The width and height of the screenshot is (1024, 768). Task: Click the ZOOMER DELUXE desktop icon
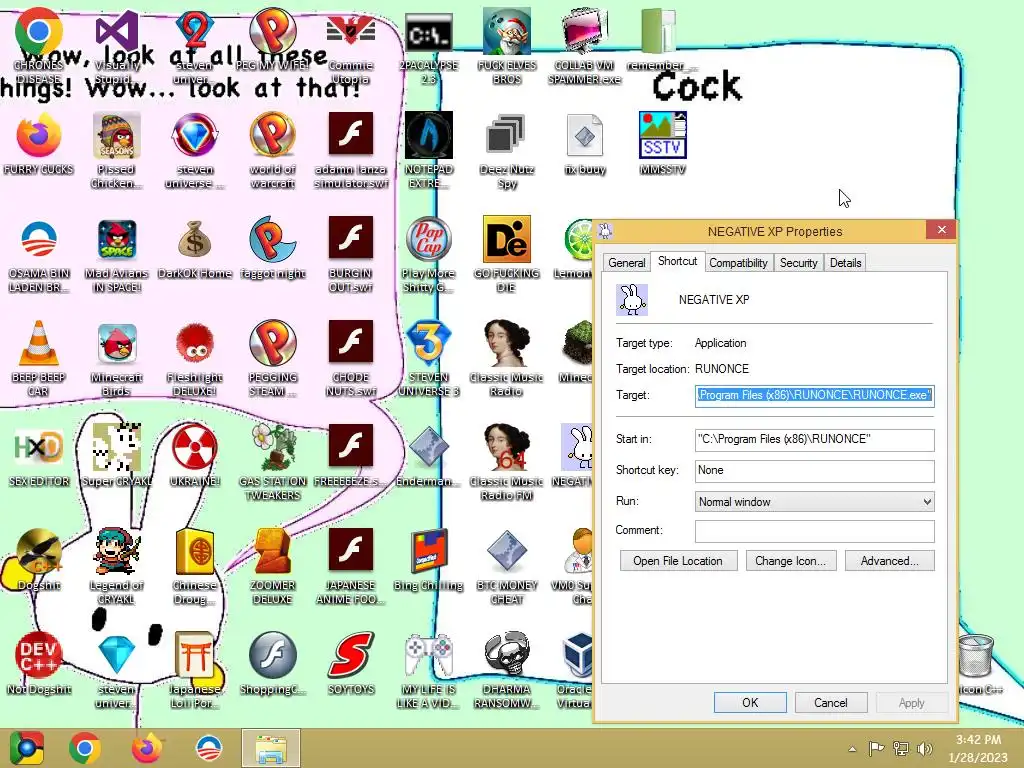(x=272, y=552)
